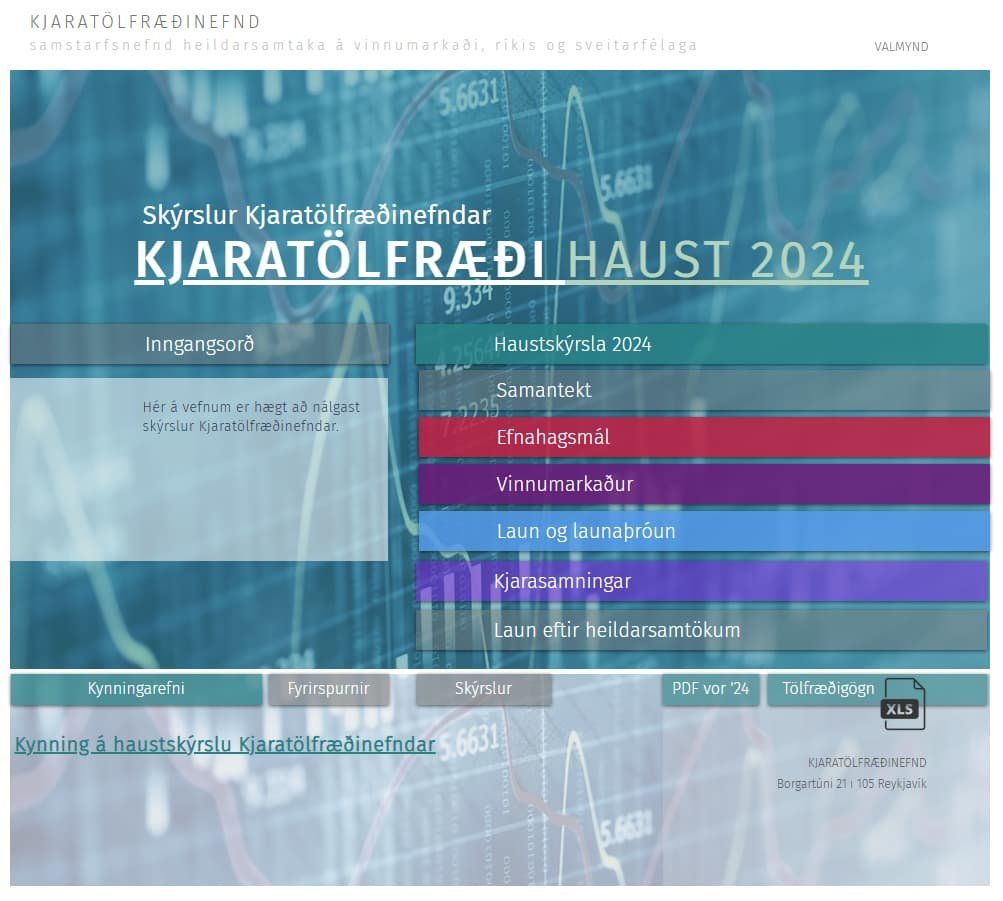Click the HAUST 2024 headline link
This screenshot has width=1003, height=901.
(x=716, y=260)
